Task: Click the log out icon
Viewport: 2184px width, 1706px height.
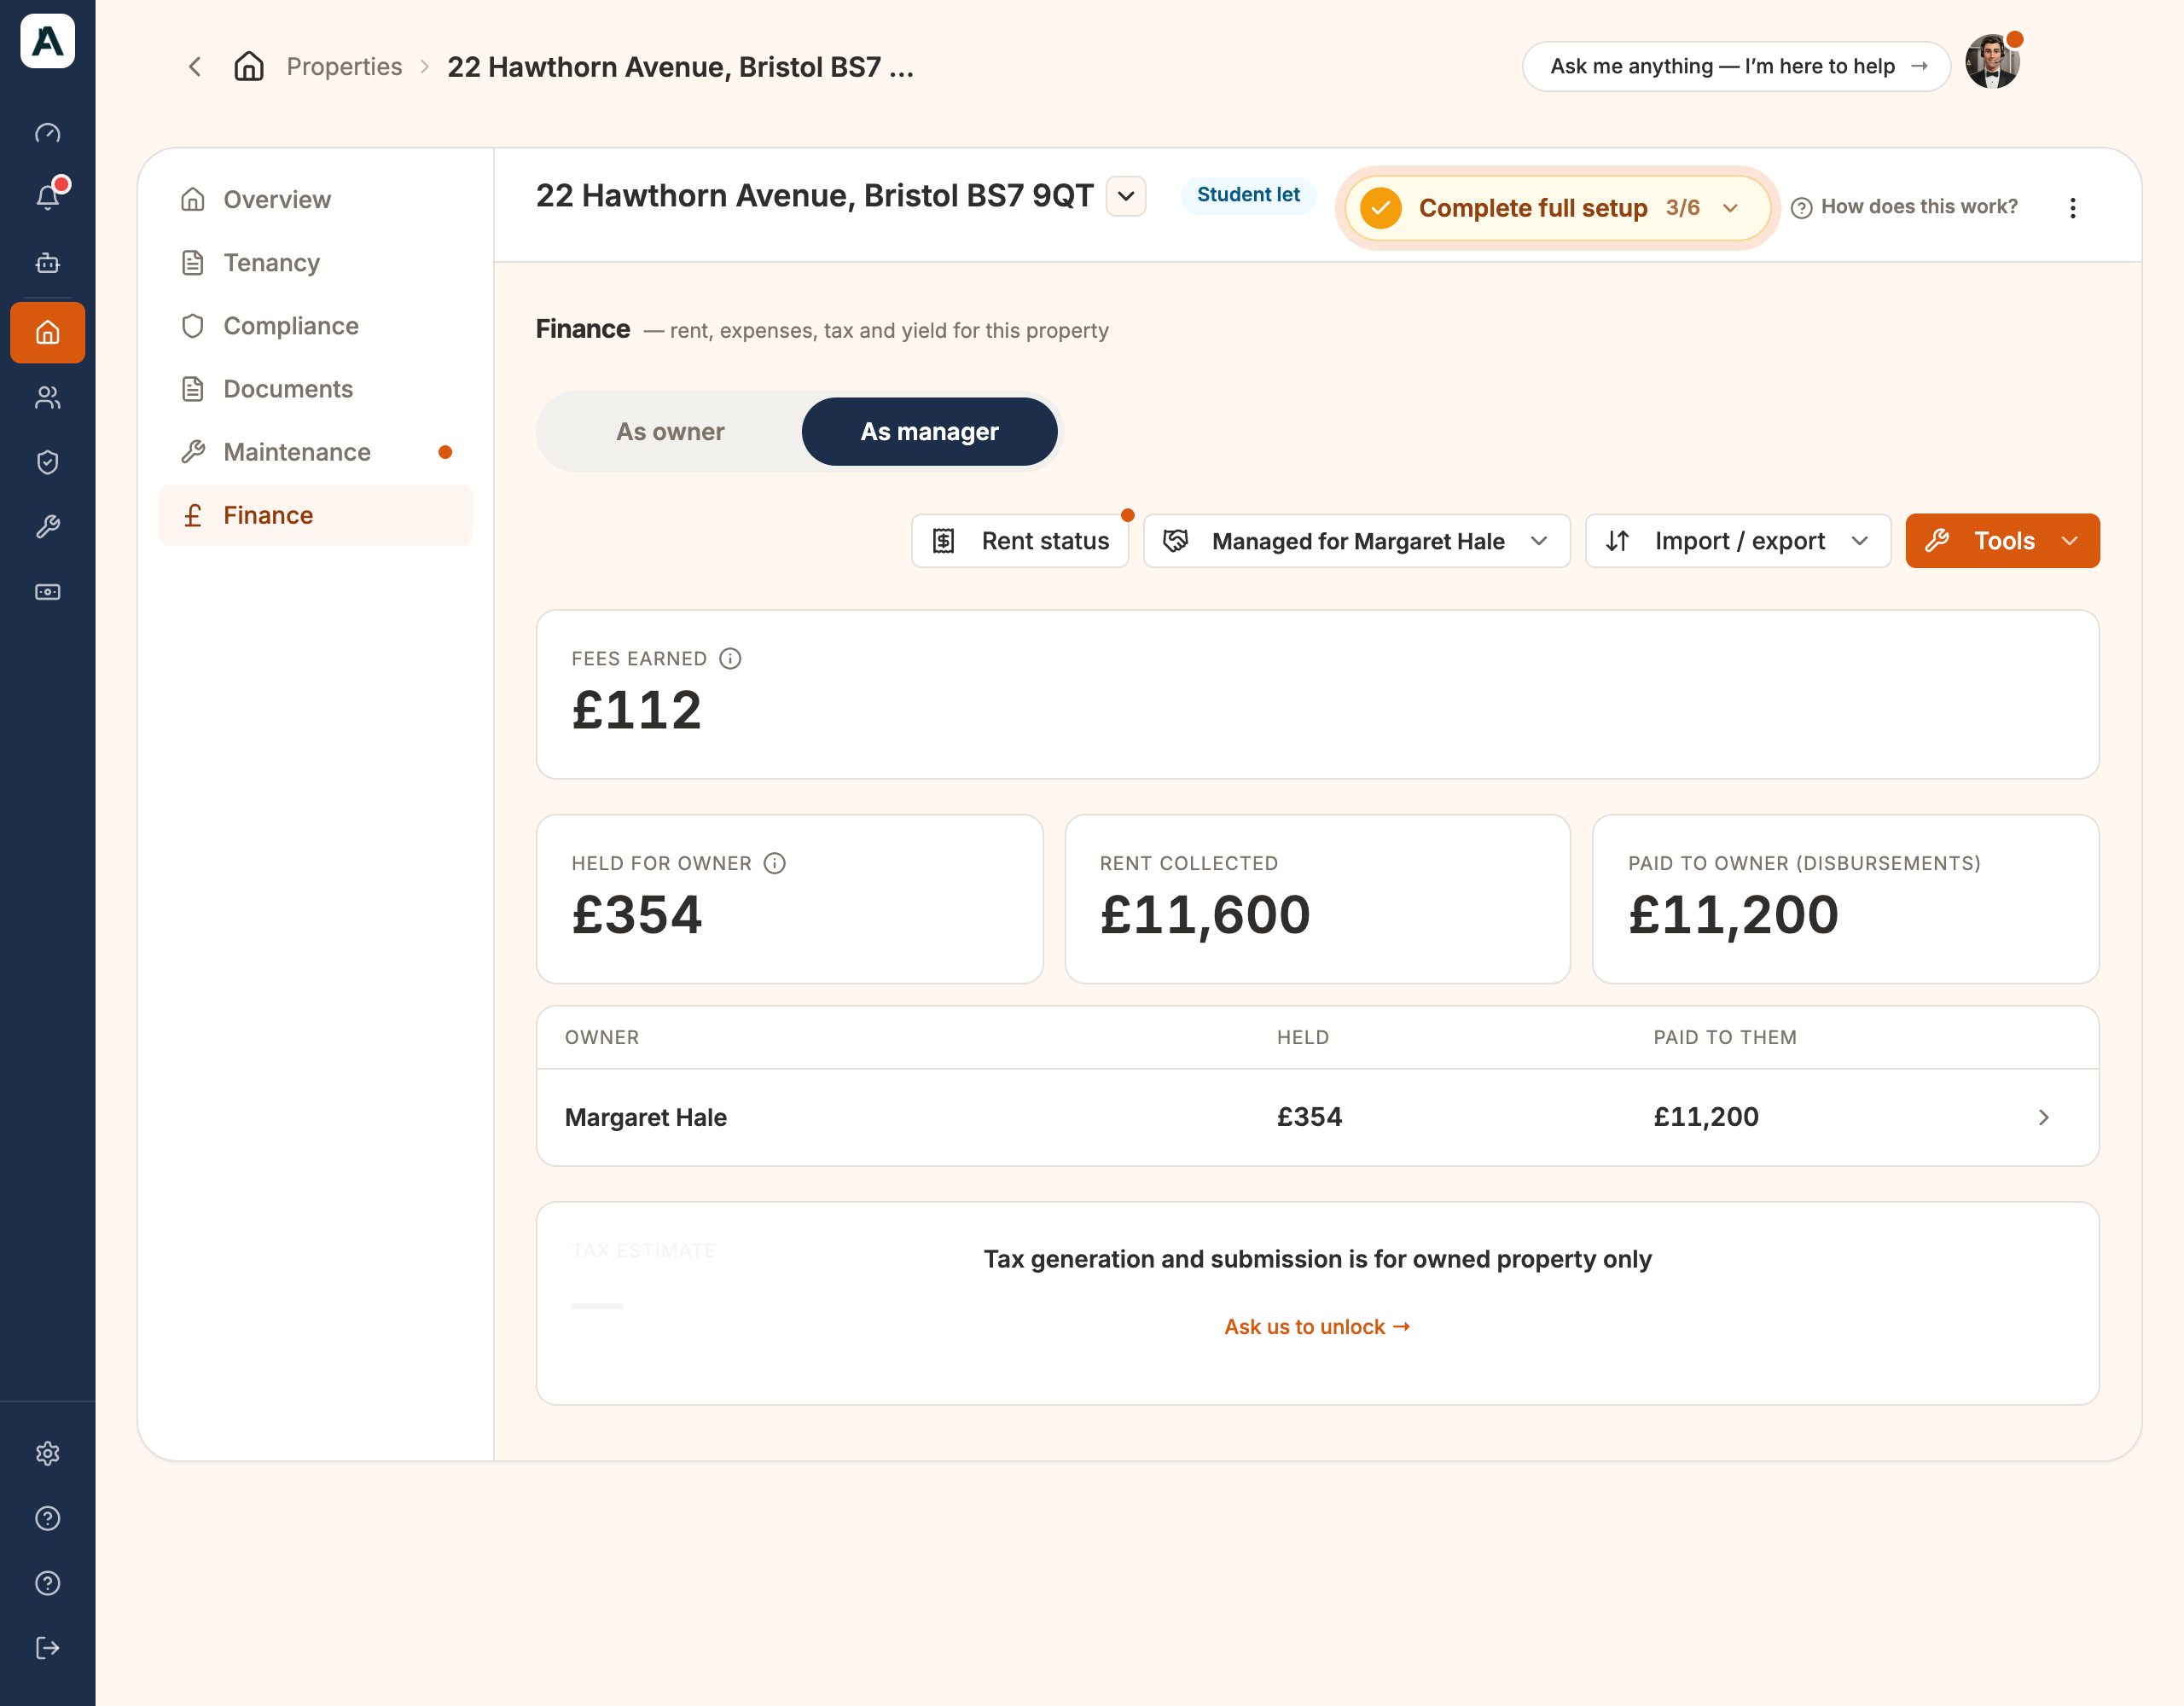Action: pos(47,1648)
